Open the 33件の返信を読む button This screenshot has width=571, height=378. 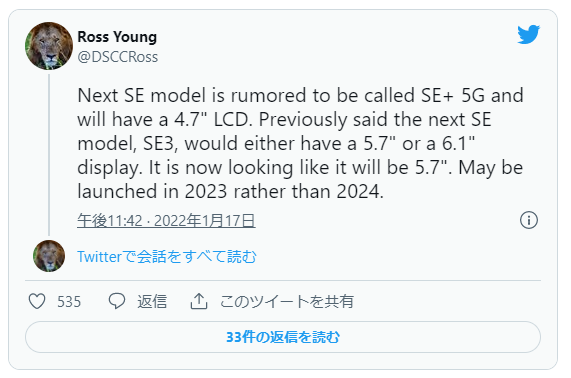pos(283,337)
